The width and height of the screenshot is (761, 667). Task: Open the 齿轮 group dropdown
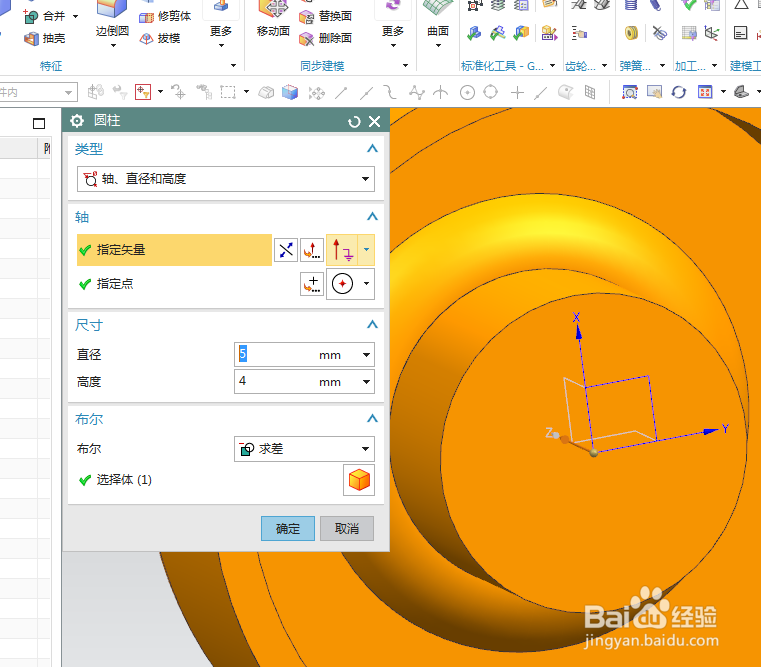[604, 66]
